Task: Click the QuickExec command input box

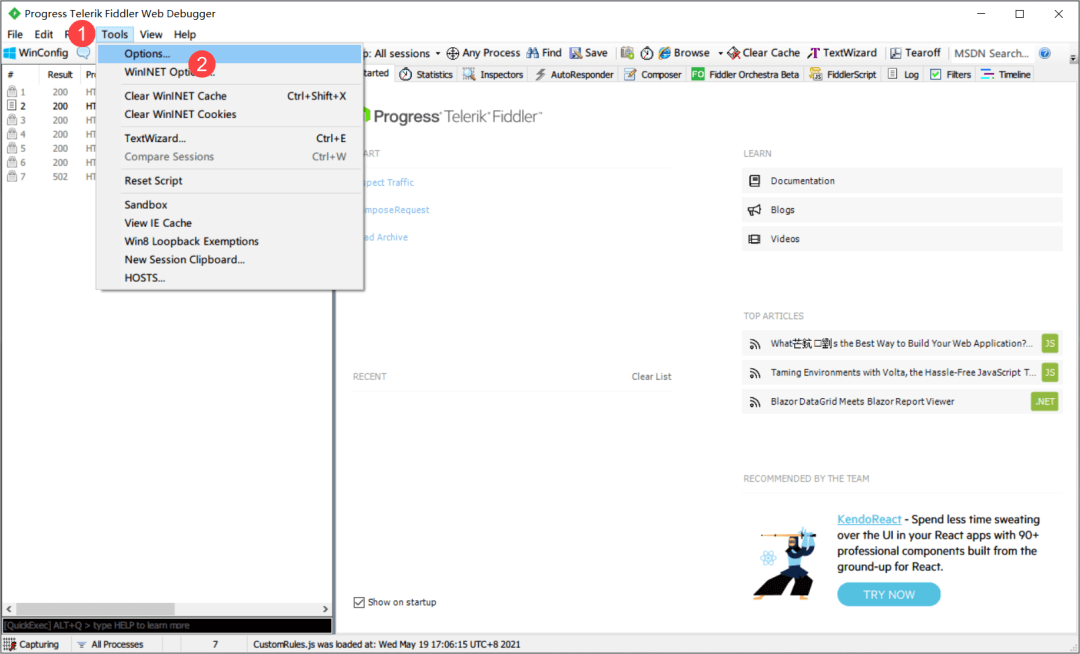Action: 167,625
